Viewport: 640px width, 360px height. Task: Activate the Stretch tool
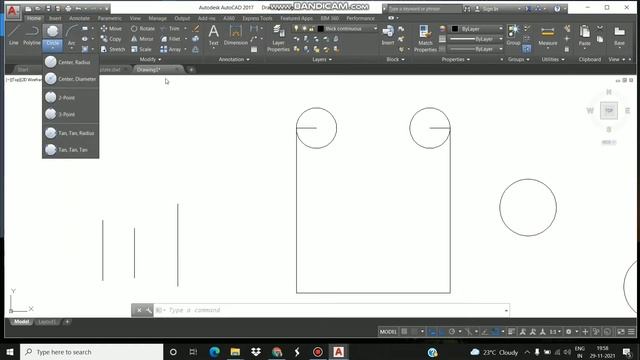112,49
